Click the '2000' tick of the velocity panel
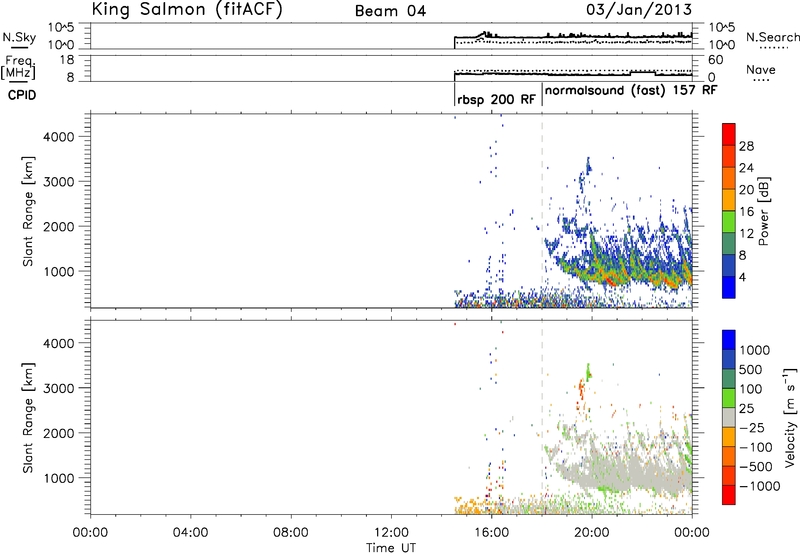This screenshot has width=800, height=554. [59, 433]
